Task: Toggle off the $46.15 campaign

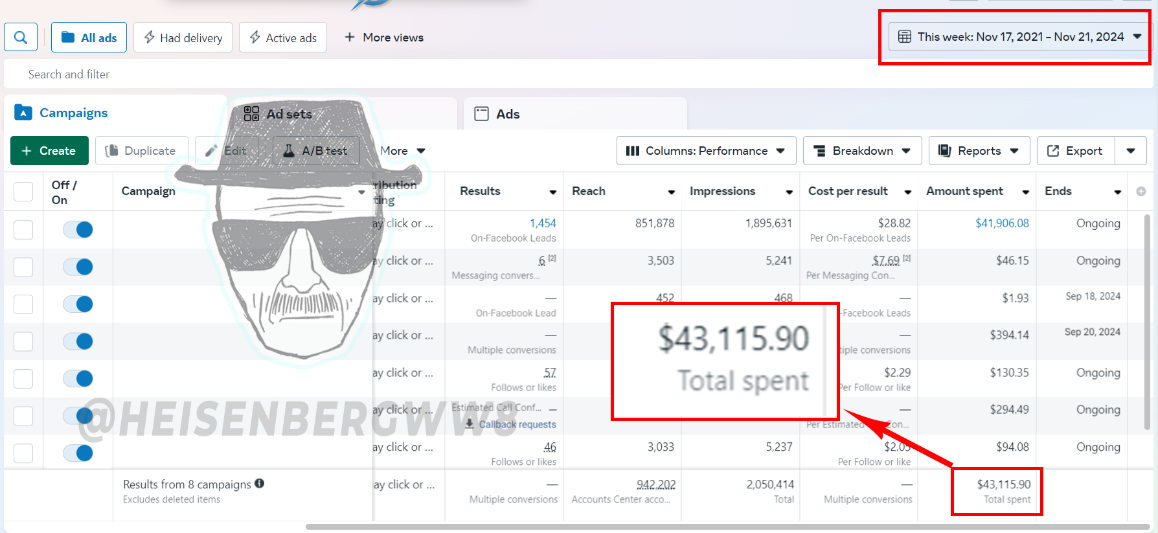Action: (78, 266)
